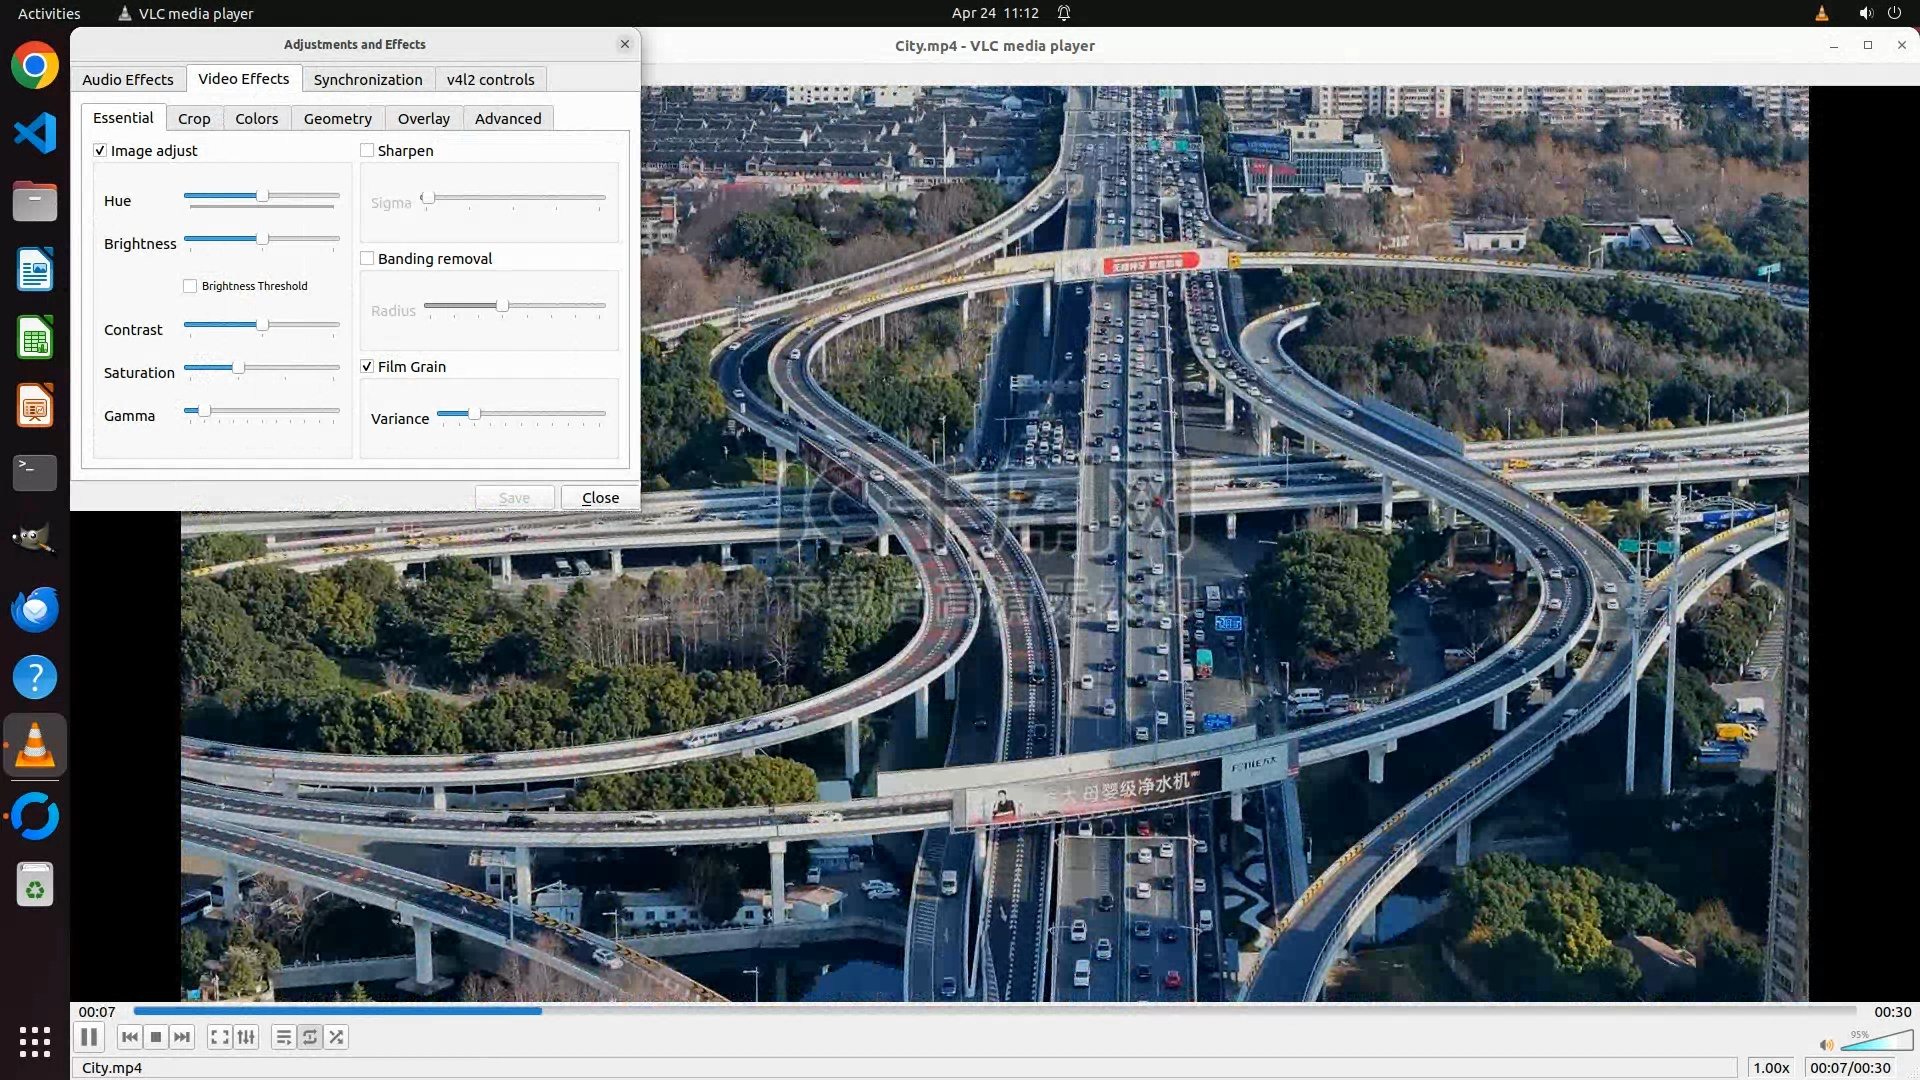Click the previous media button
Image resolution: width=1920 pixels, height=1080 pixels.
[129, 1037]
